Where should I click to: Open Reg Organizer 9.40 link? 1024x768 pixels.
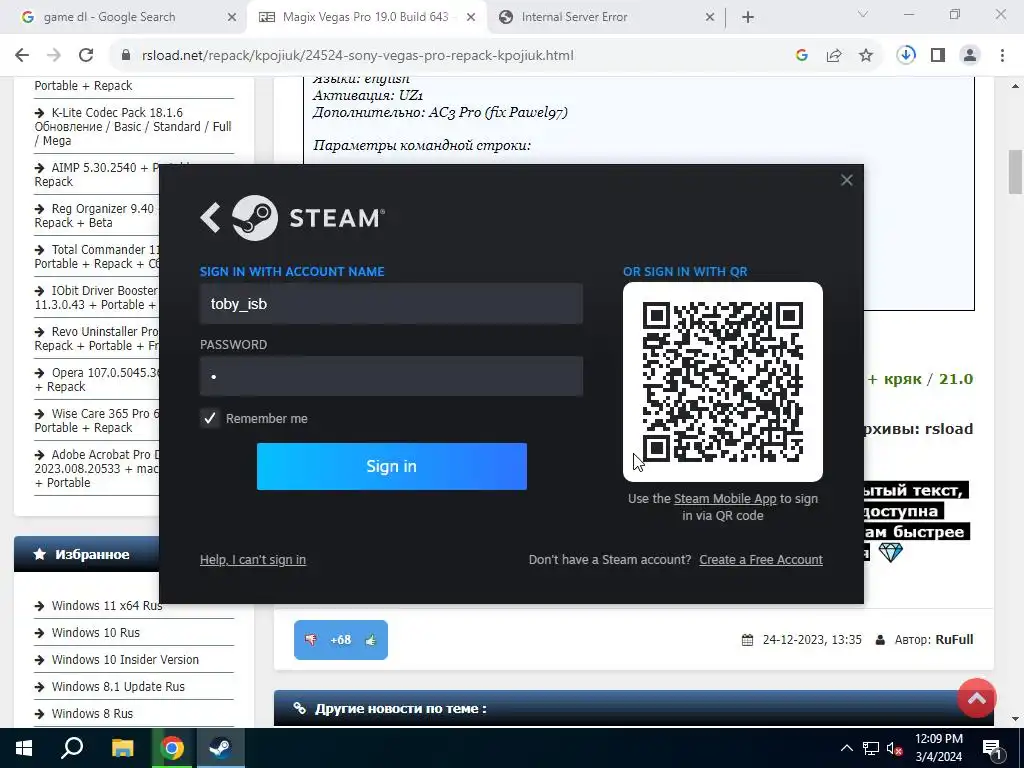point(97,216)
